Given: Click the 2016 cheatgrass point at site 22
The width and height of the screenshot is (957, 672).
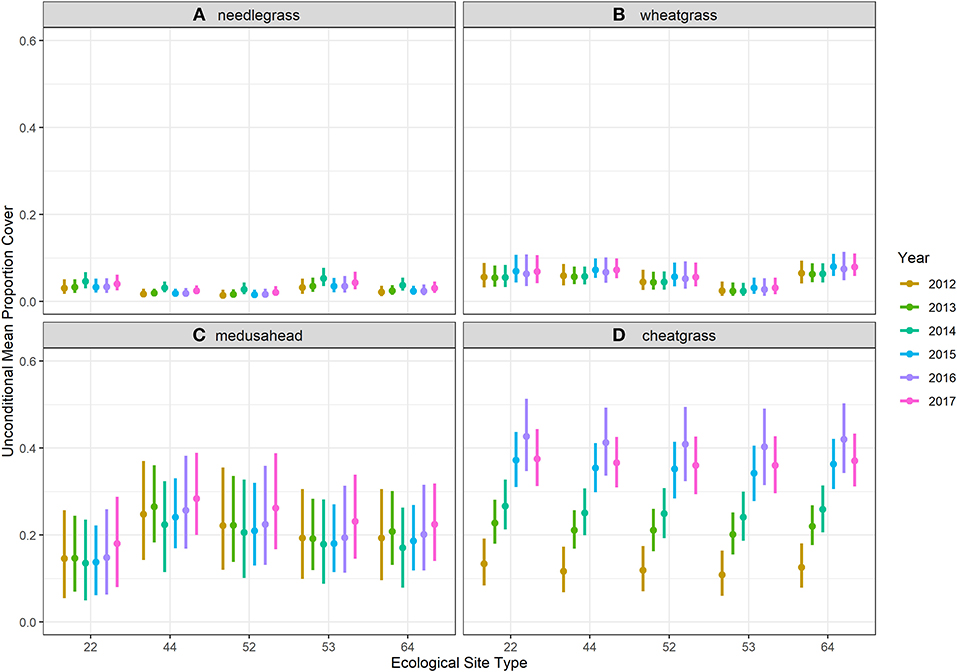Looking at the screenshot, I should tap(526, 436).
